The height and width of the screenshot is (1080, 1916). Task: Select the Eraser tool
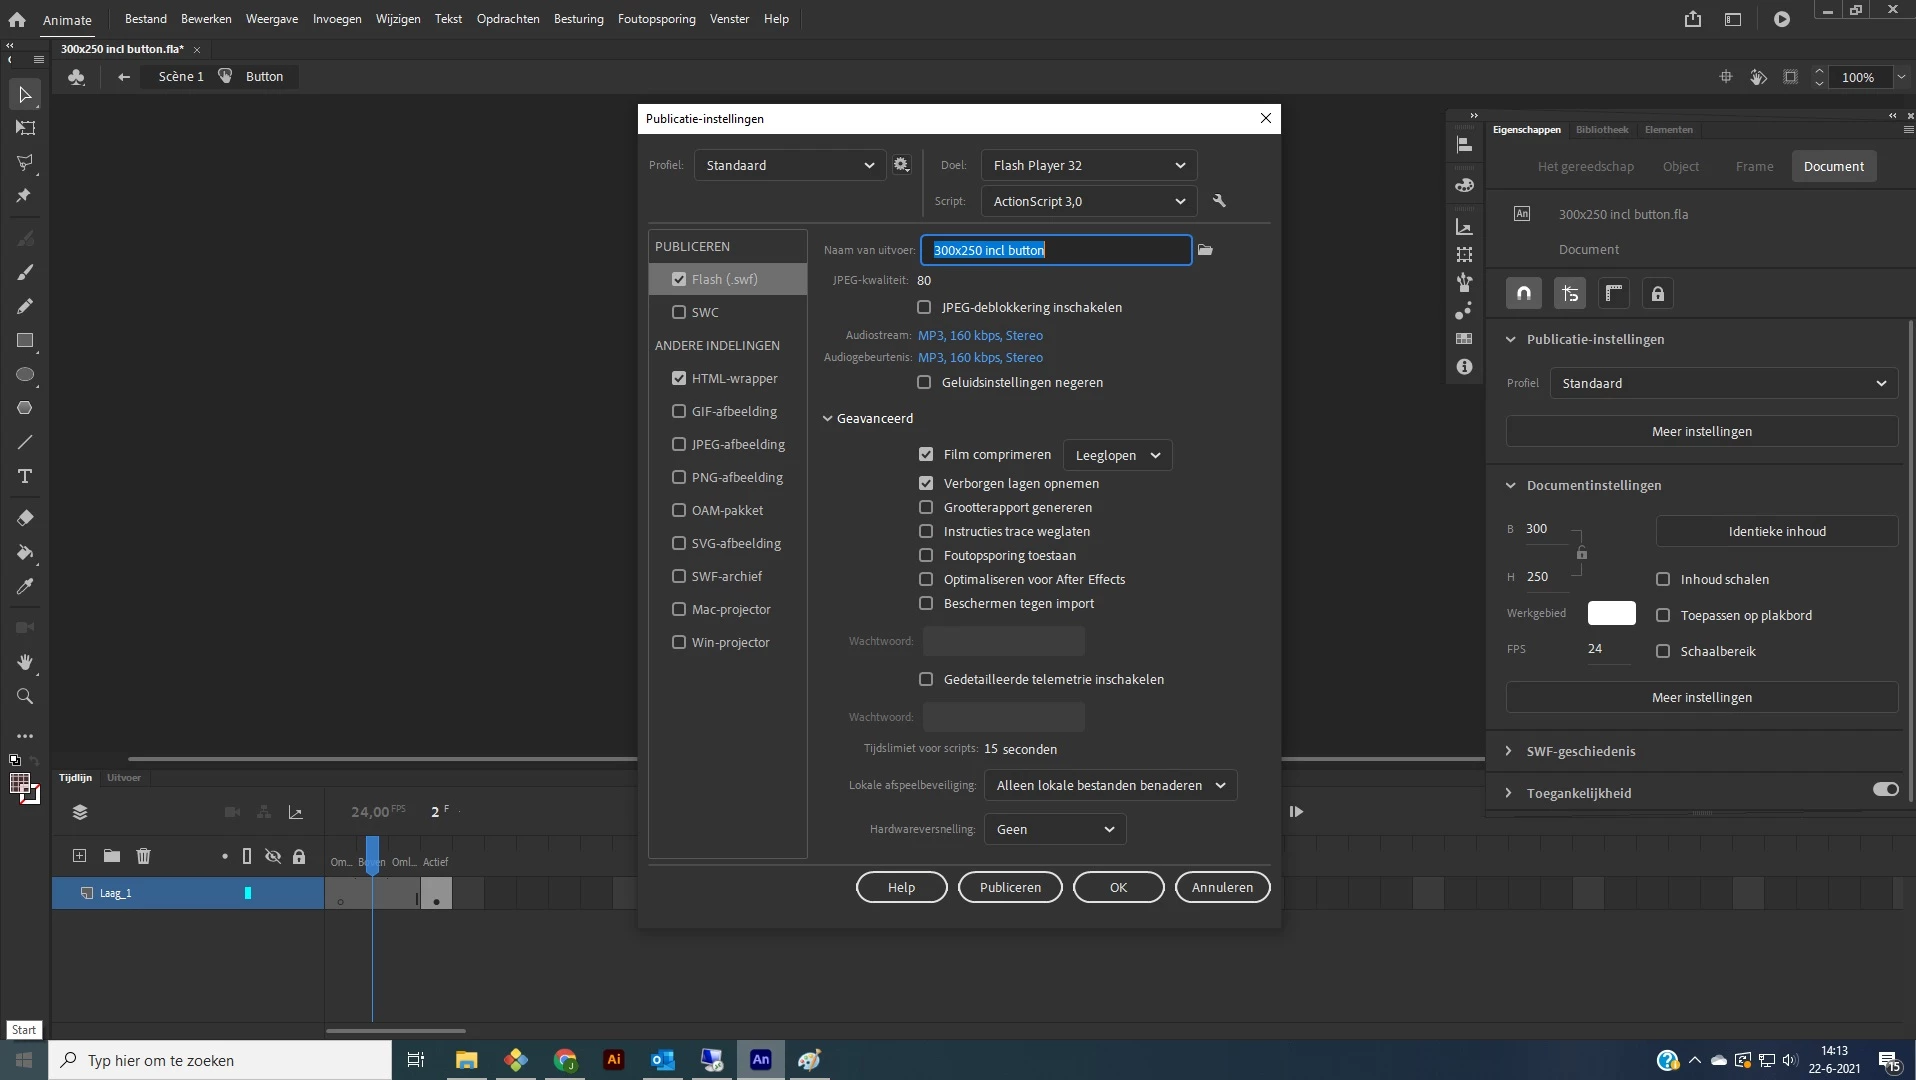pyautogui.click(x=25, y=518)
